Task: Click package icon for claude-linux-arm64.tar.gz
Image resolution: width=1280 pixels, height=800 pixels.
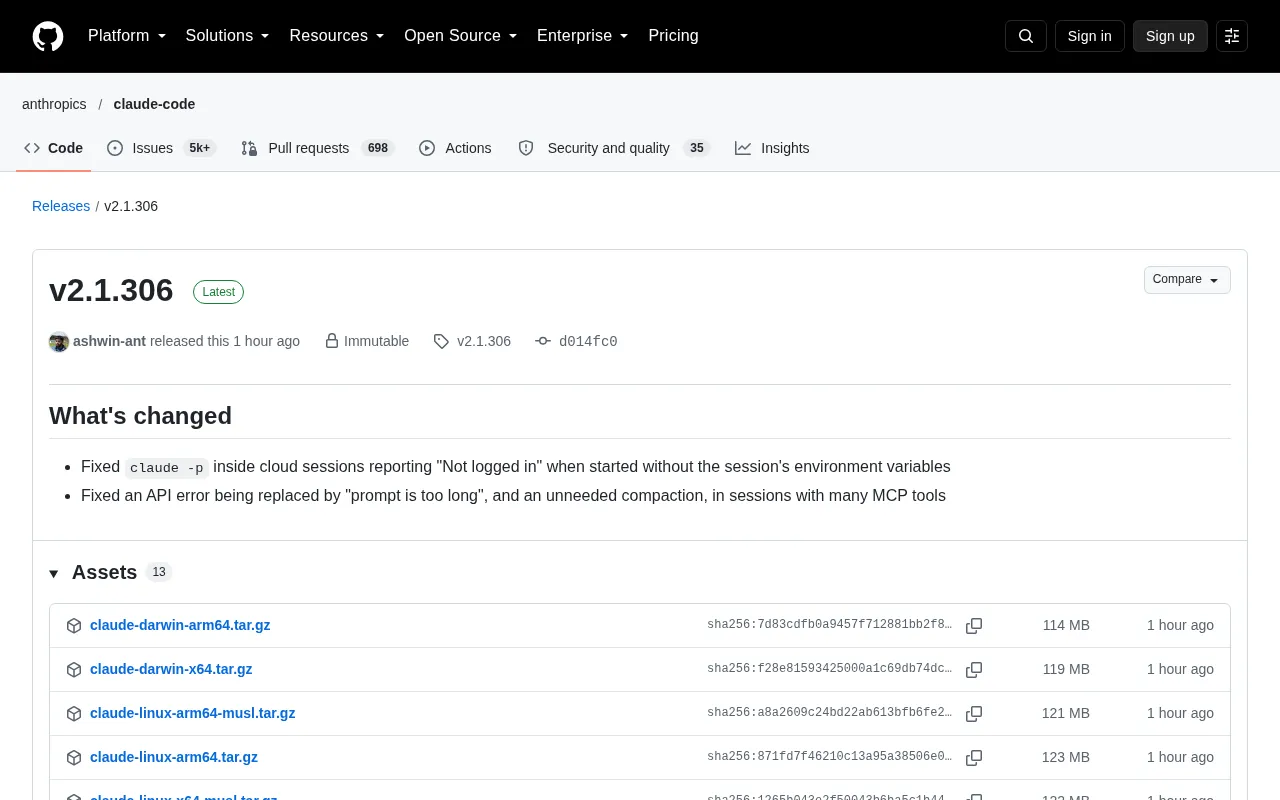Action: click(x=74, y=758)
